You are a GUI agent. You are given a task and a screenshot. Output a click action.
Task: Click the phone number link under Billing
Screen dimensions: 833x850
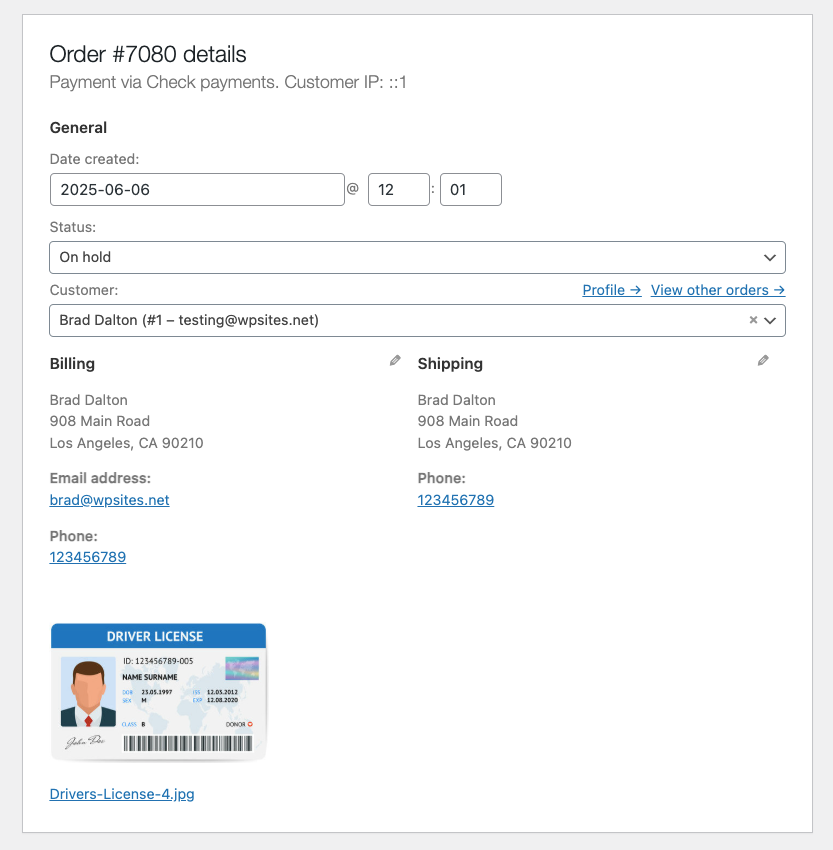click(x=87, y=557)
